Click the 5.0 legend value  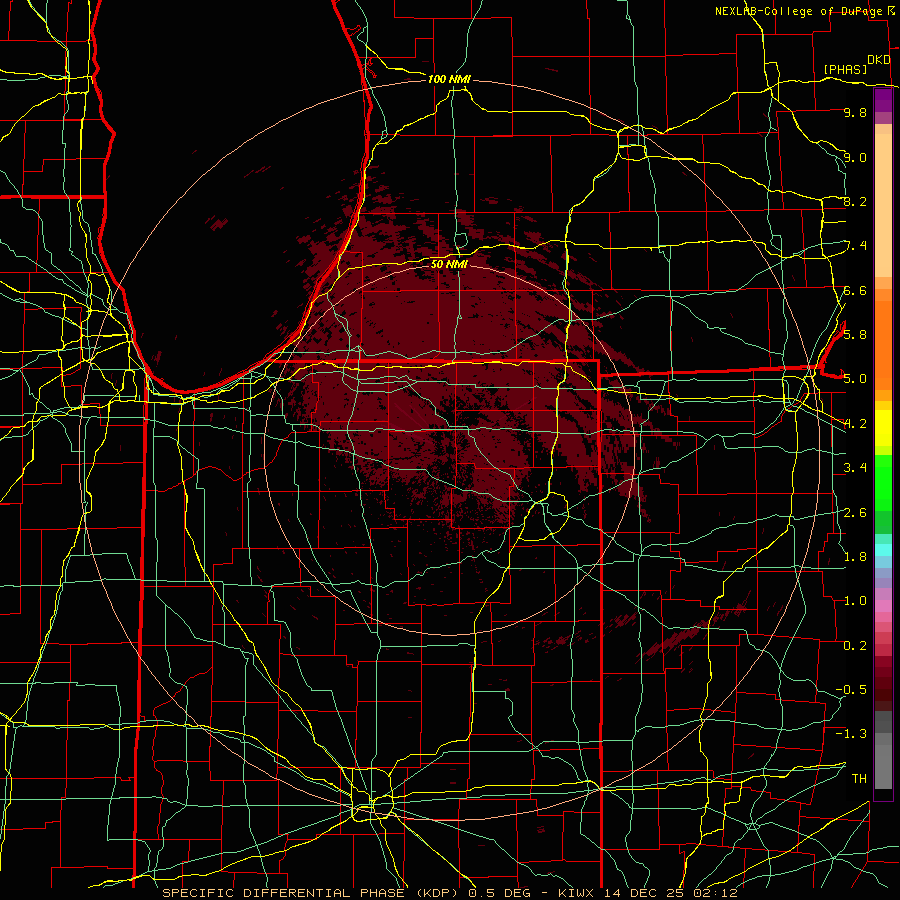tap(855, 379)
